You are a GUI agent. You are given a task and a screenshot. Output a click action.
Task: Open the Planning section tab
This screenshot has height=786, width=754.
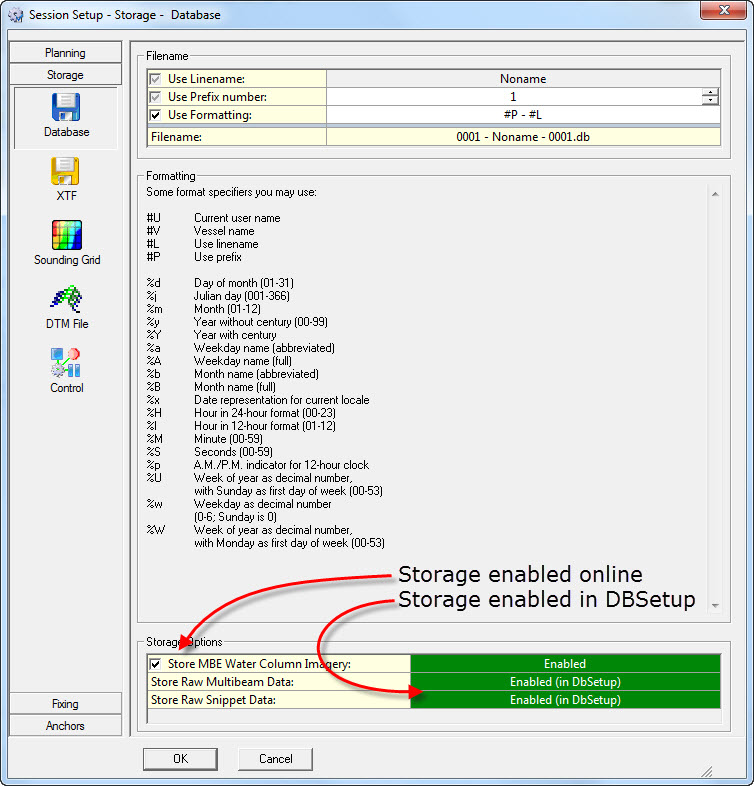pos(65,53)
